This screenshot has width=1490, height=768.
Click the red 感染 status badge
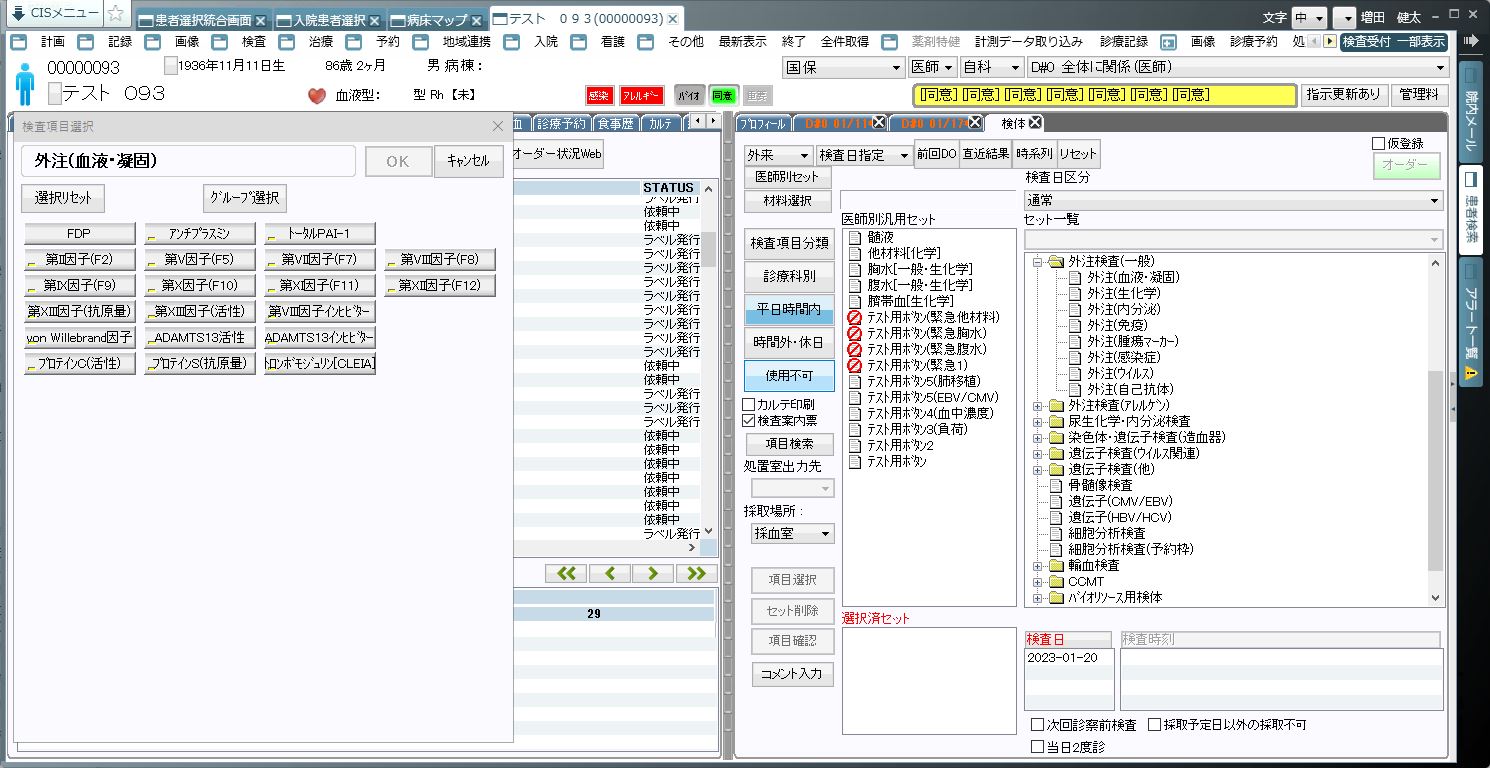tap(598, 96)
